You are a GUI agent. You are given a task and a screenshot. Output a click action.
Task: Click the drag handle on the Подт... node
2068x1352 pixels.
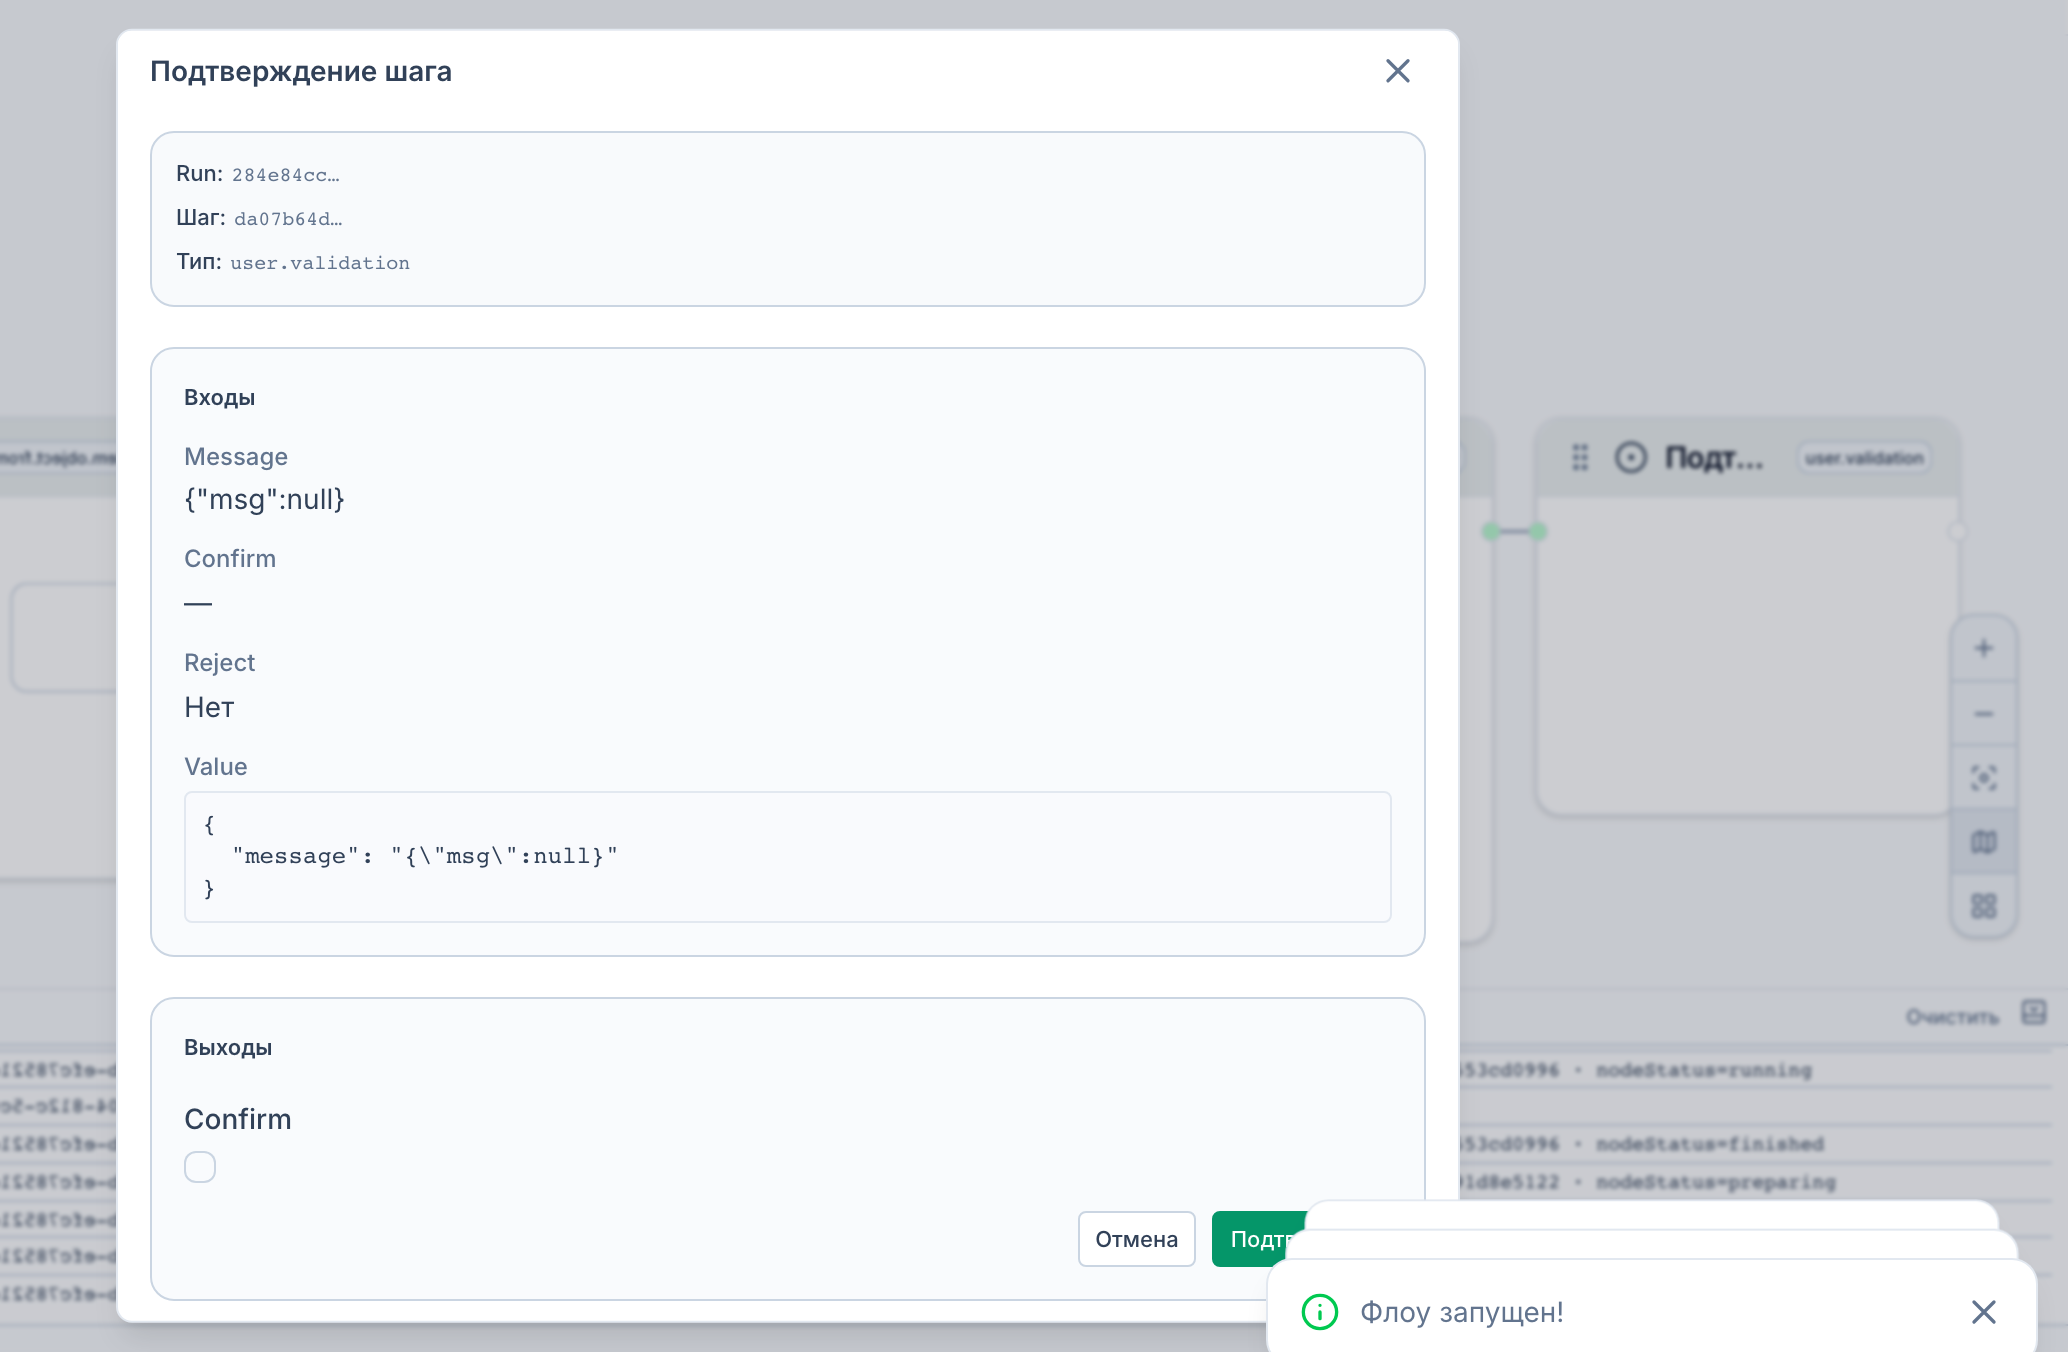tap(1580, 458)
